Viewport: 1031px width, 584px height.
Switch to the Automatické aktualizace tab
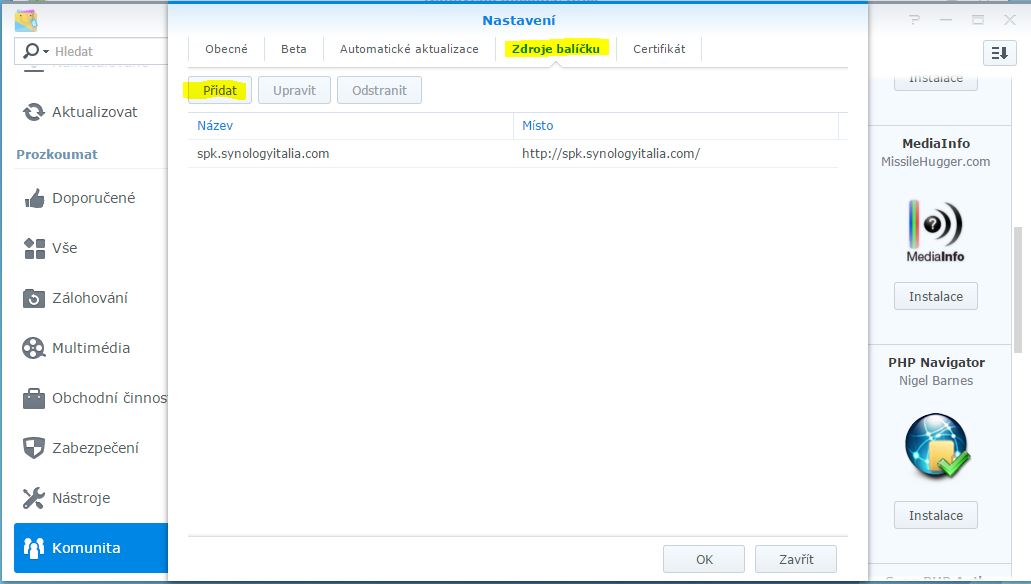click(409, 49)
